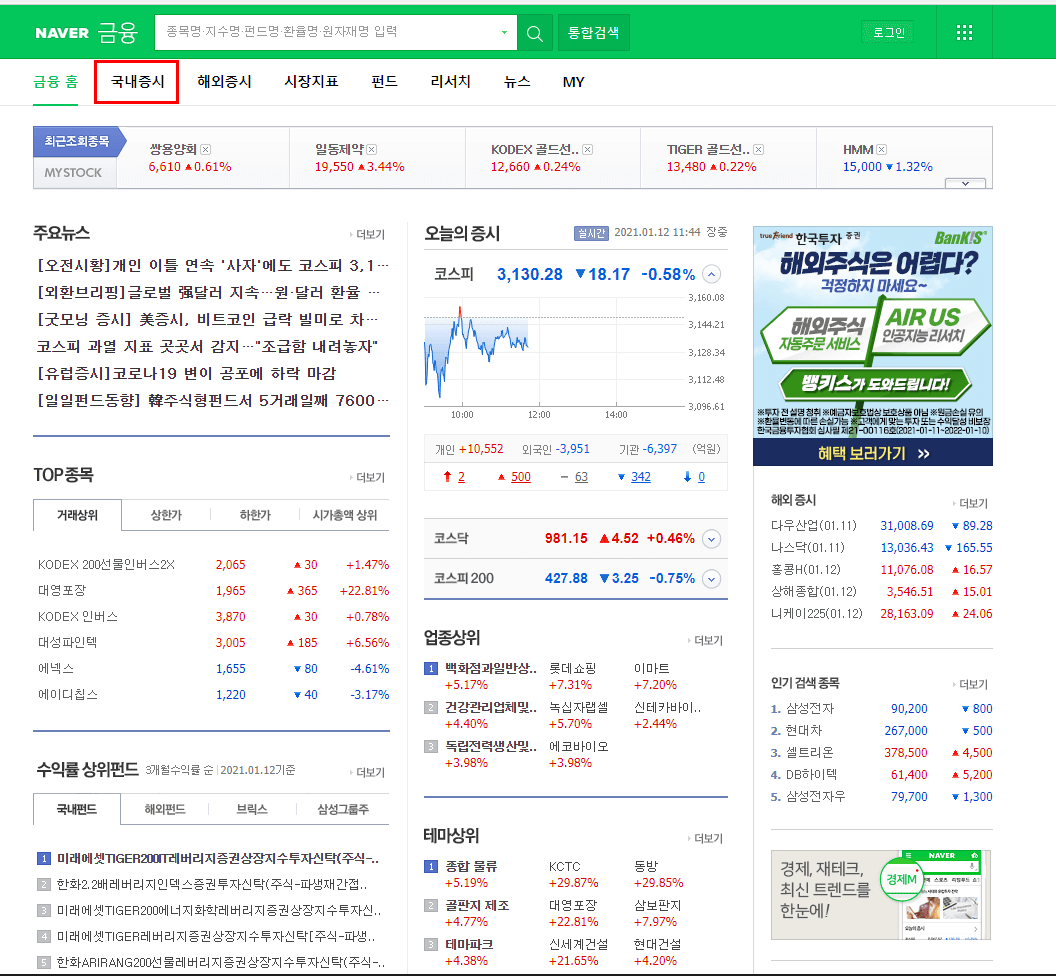1056x976 pixels.
Task: Open the 국내증시 tab
Action: click(x=137, y=82)
